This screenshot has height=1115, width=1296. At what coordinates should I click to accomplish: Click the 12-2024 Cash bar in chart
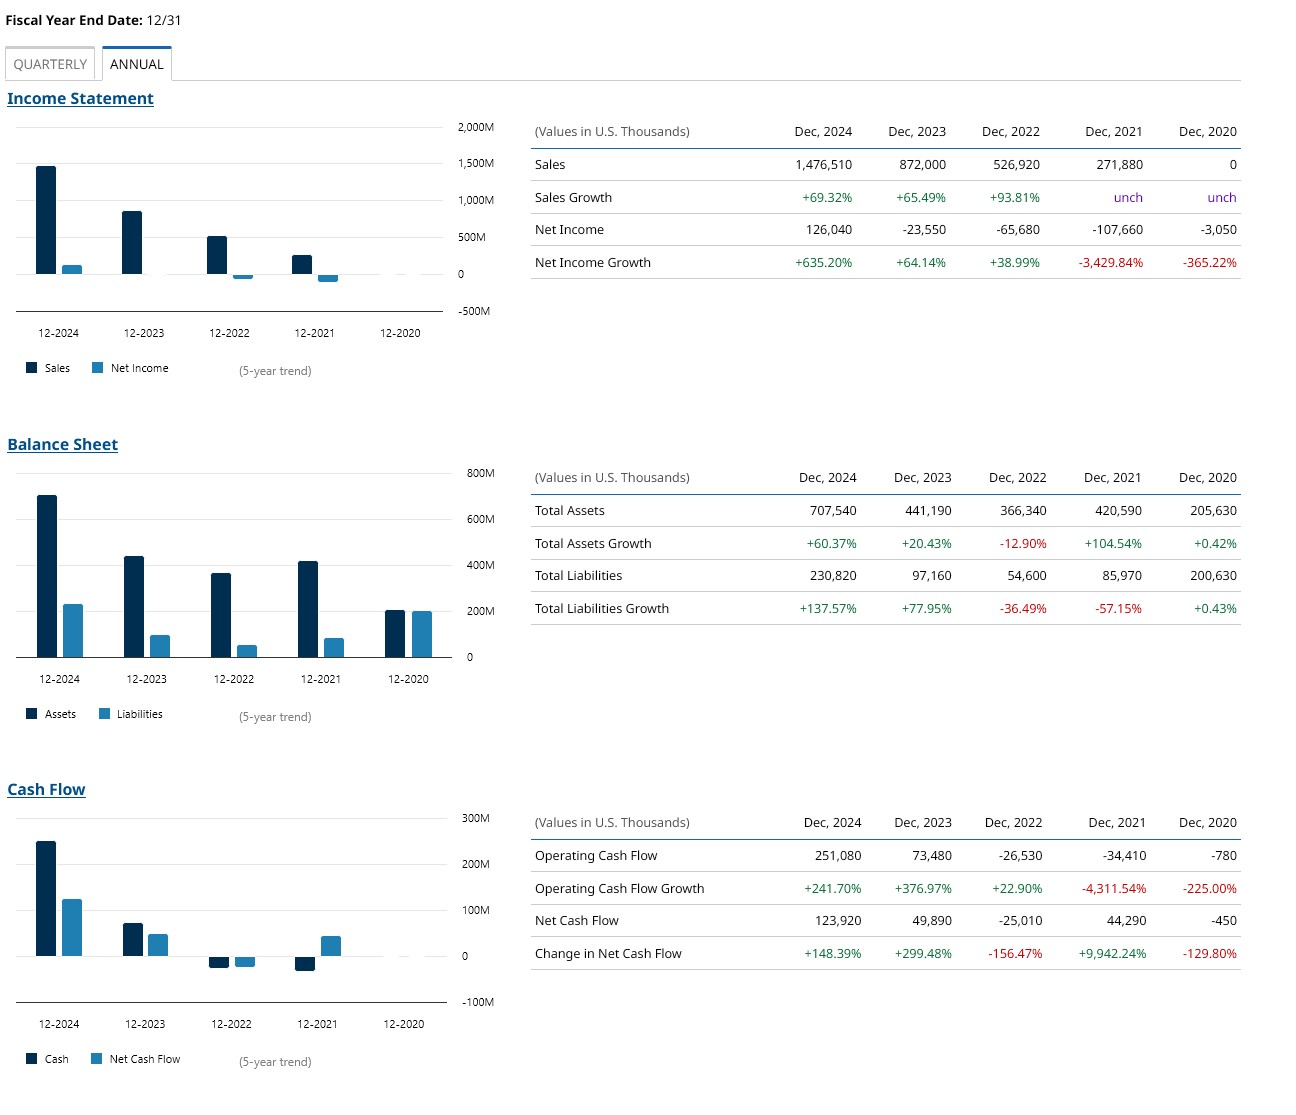point(46,898)
